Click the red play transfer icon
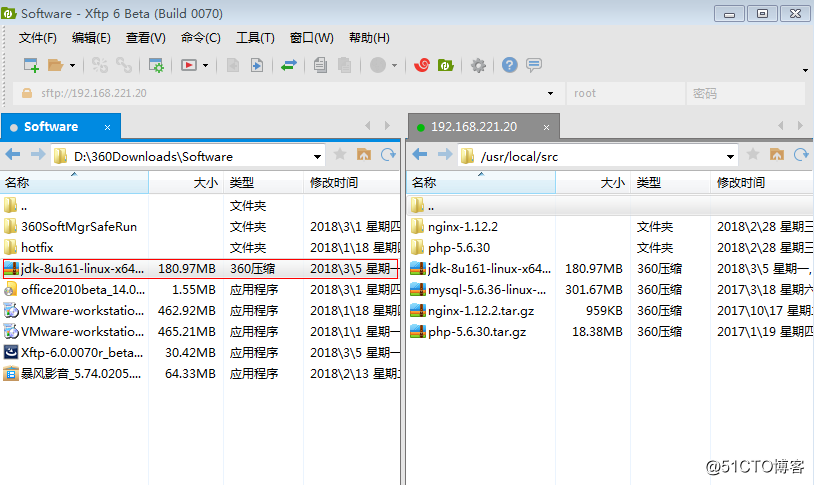Image resolution: width=814 pixels, height=485 pixels. coord(188,65)
